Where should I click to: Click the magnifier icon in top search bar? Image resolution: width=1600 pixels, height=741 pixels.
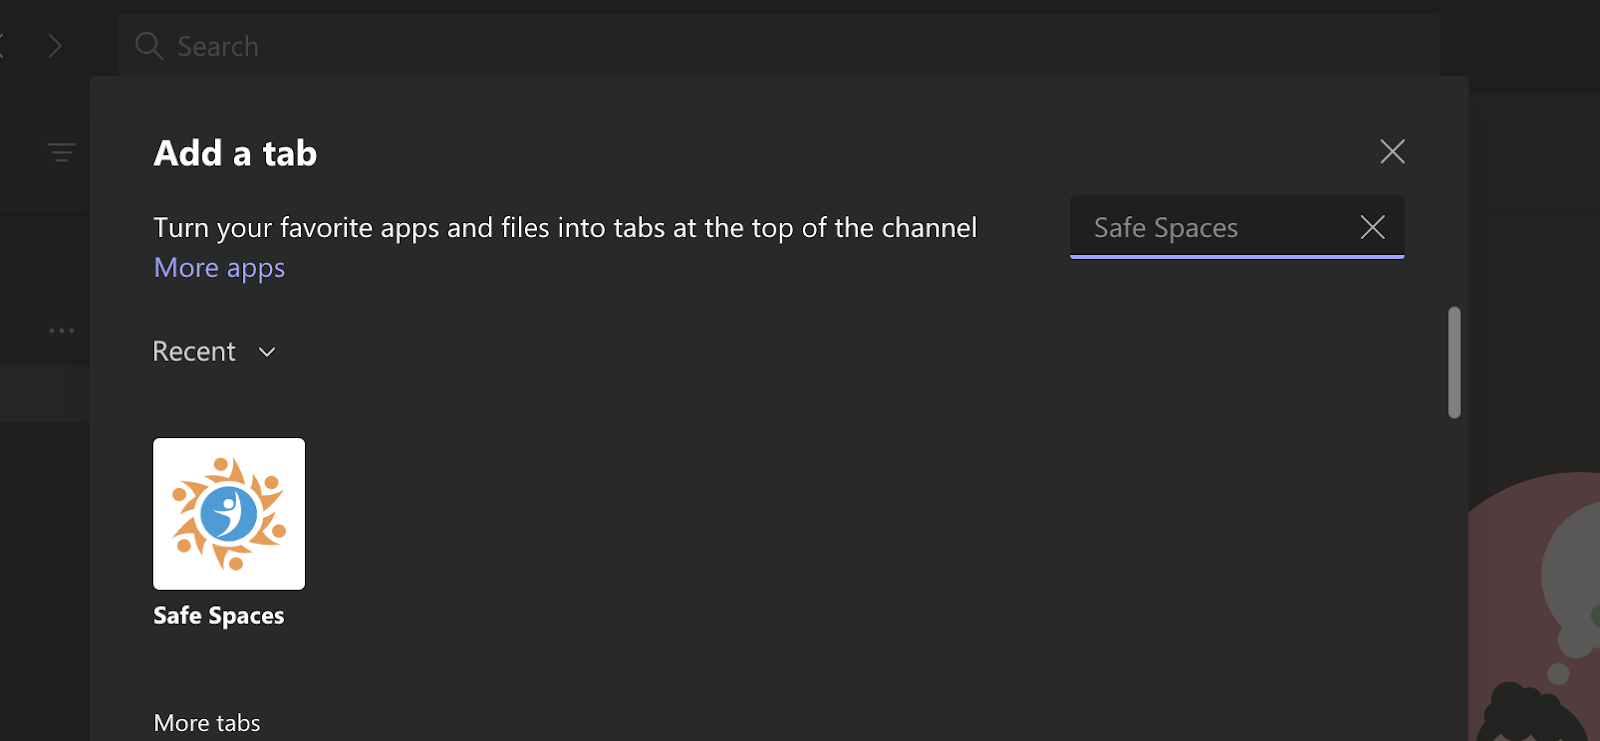[149, 46]
